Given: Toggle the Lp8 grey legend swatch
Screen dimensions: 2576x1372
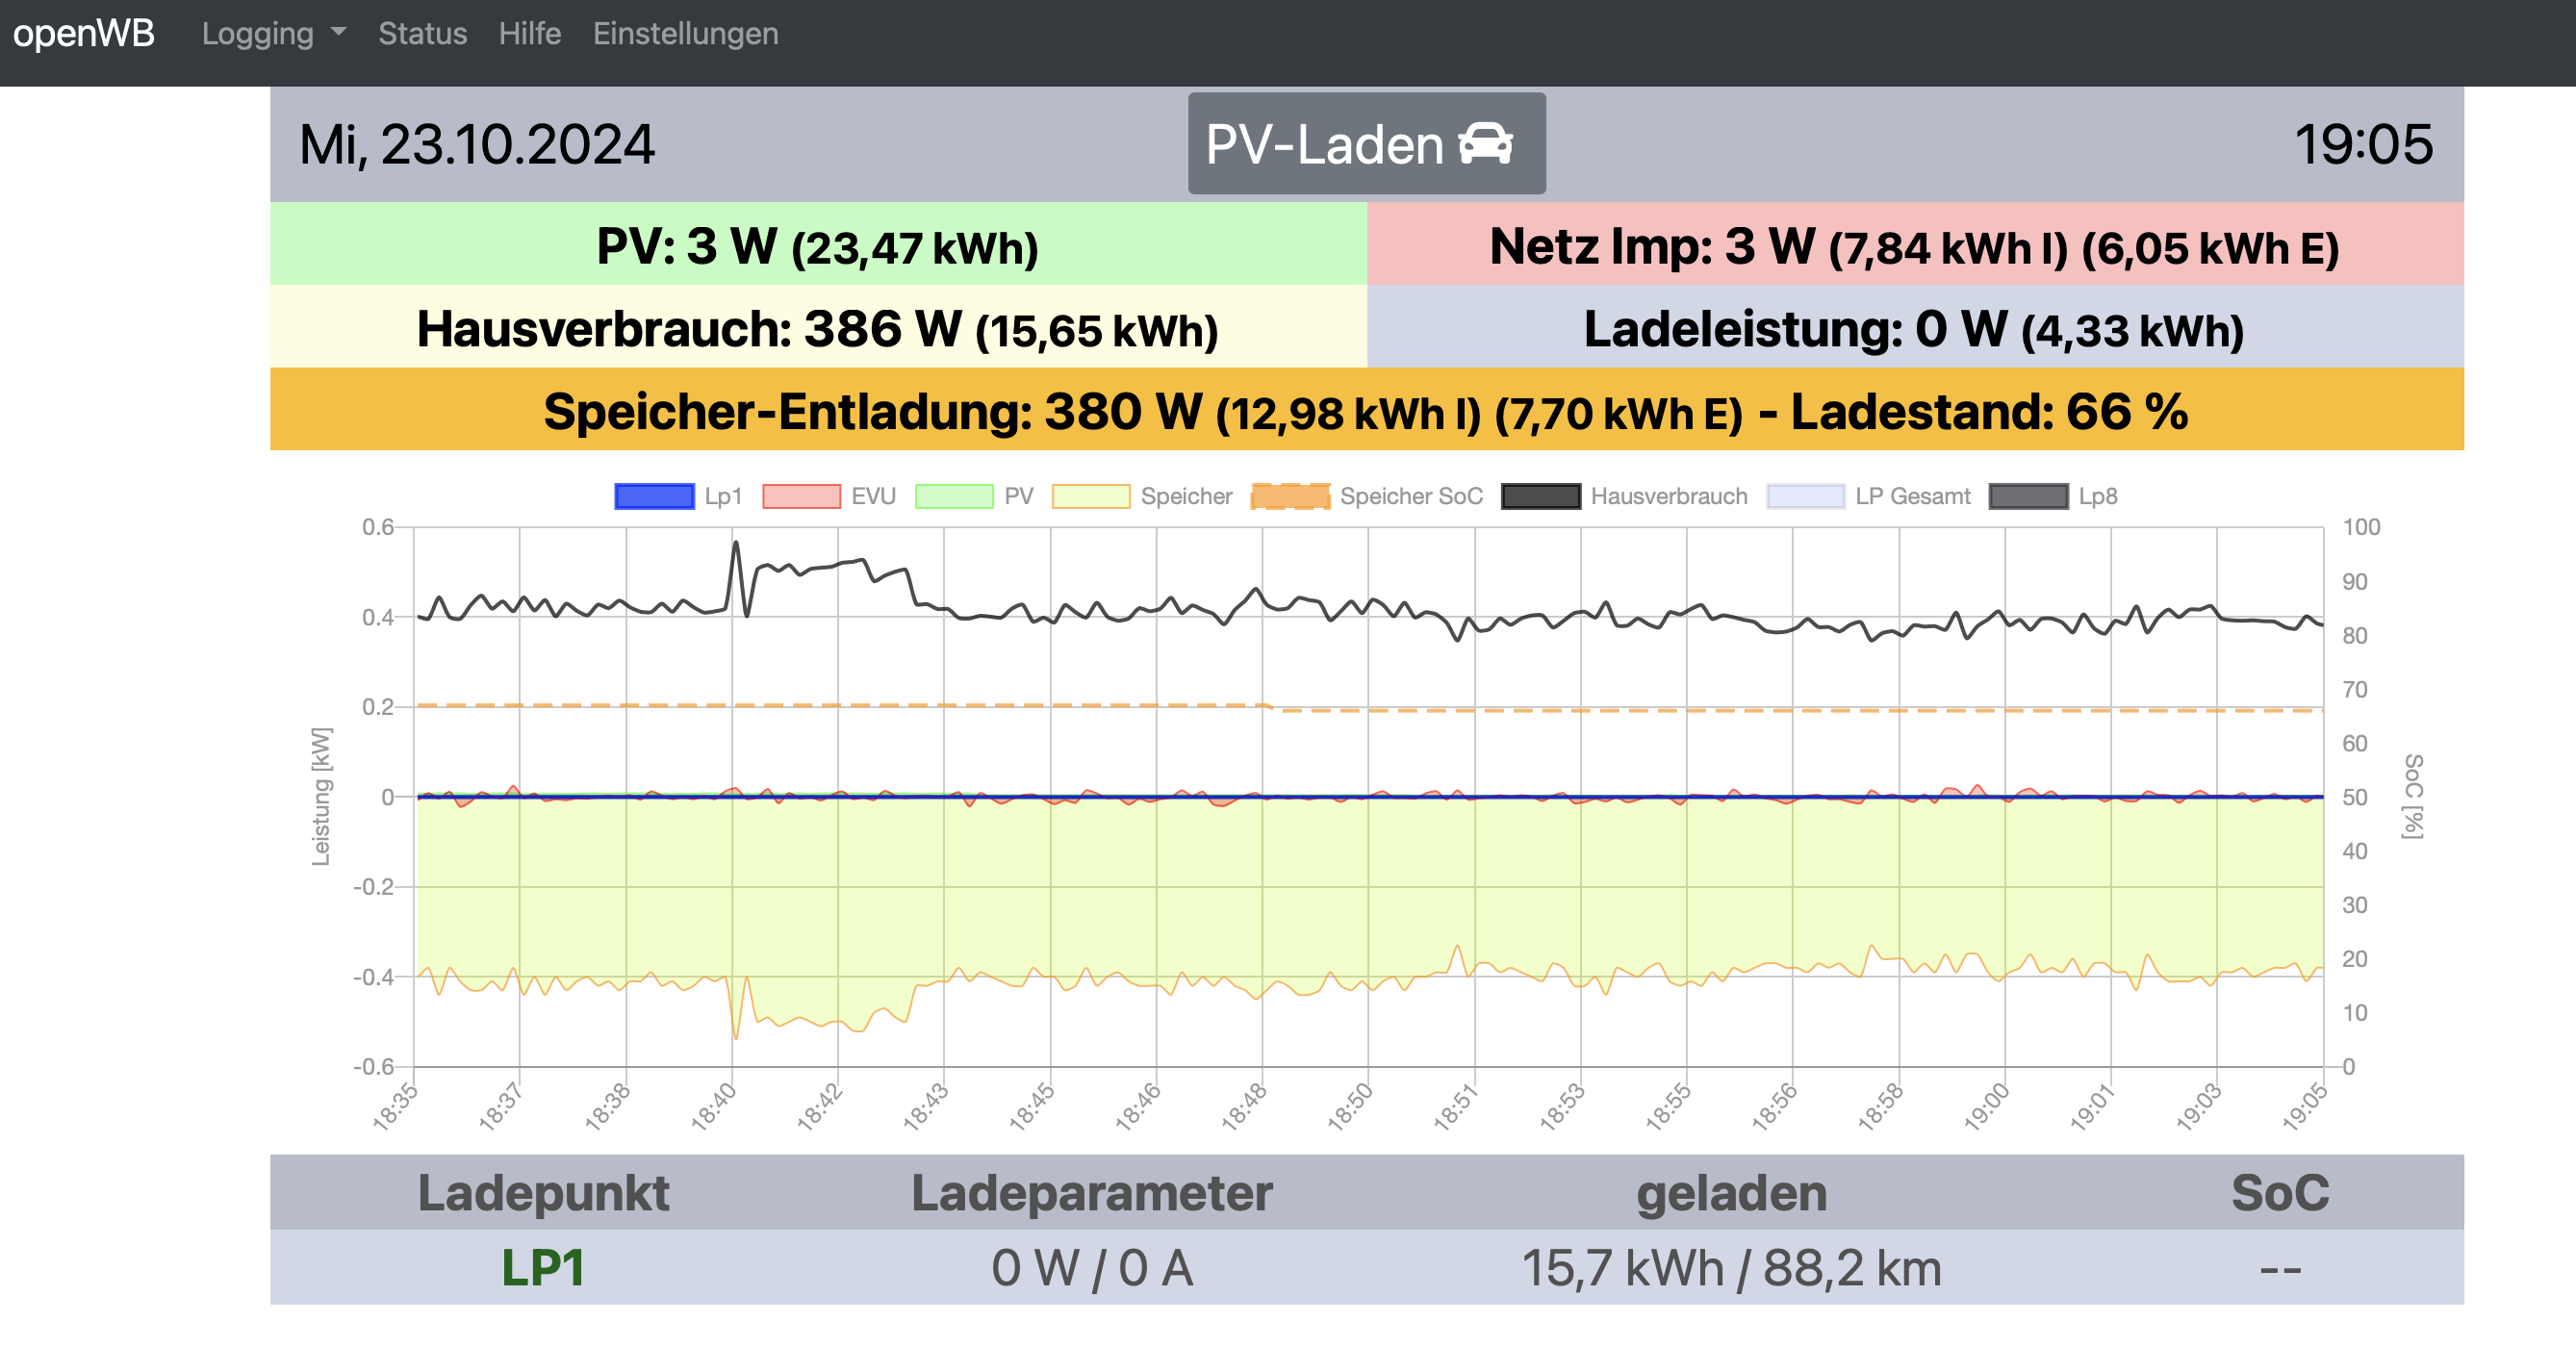Looking at the screenshot, I should click(x=2028, y=497).
